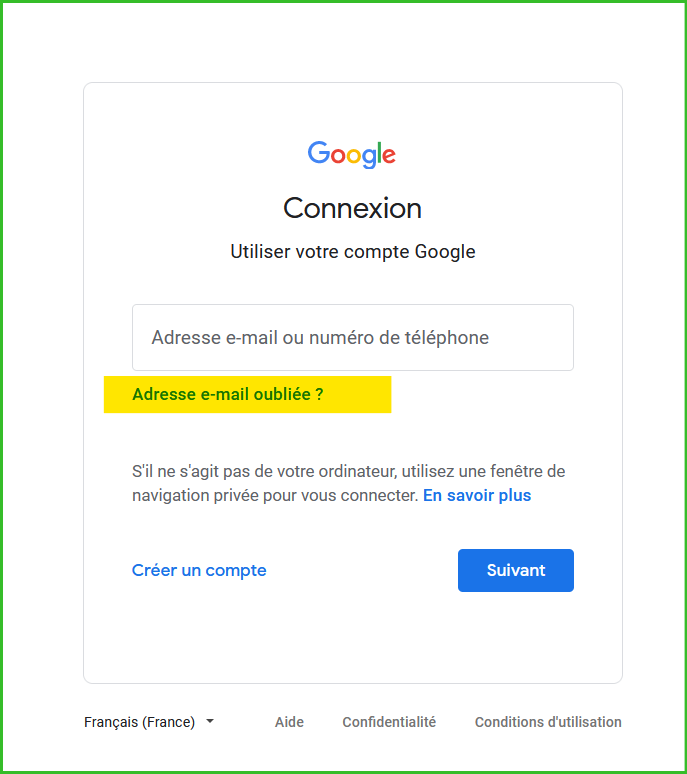Open the Français (France) language selector

(140, 722)
